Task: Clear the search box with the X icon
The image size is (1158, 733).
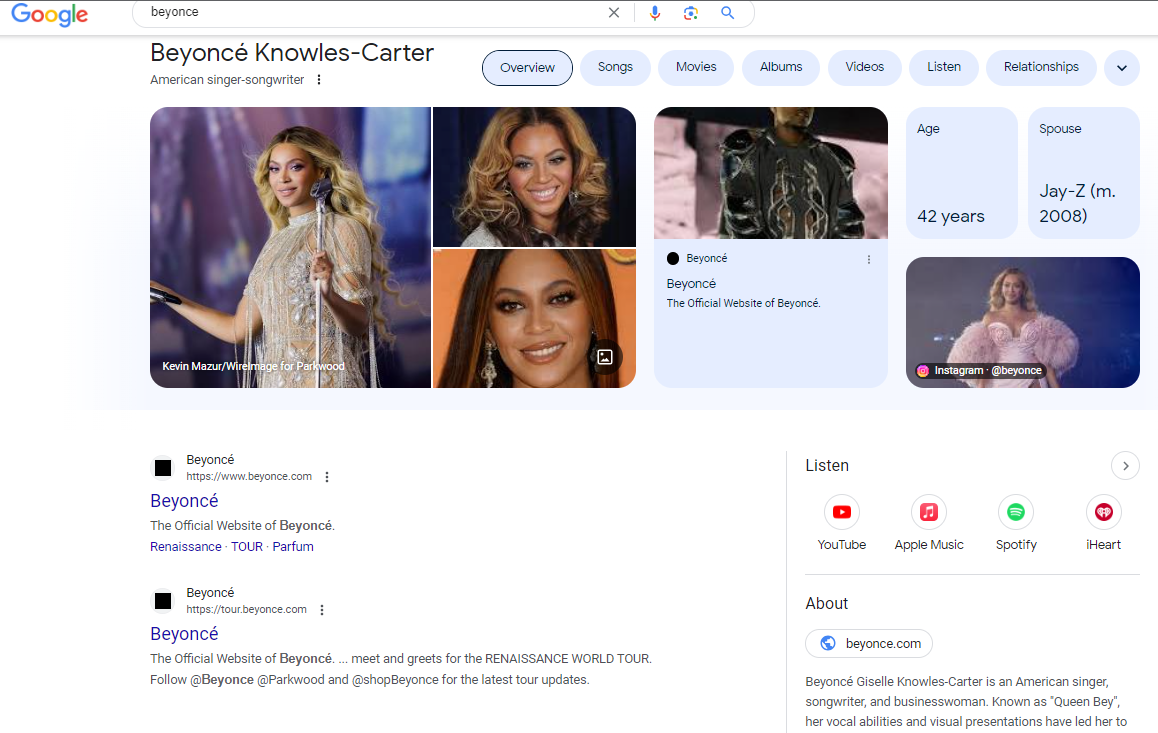Action: (x=614, y=13)
